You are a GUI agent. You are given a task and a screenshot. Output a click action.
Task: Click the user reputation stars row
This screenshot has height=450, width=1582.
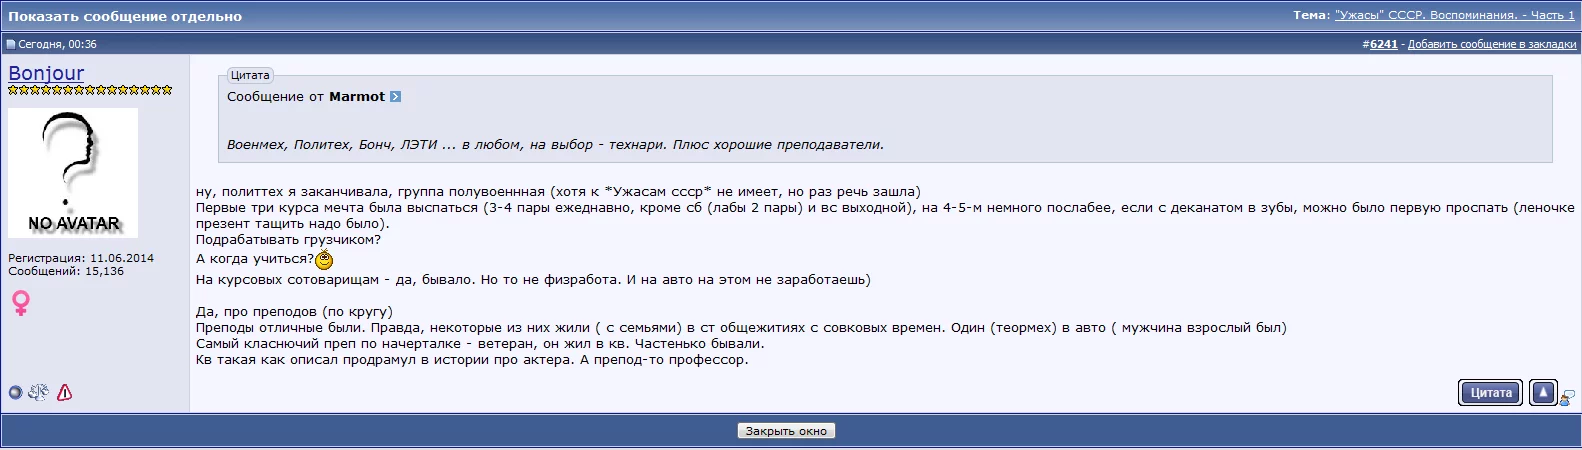pos(90,90)
